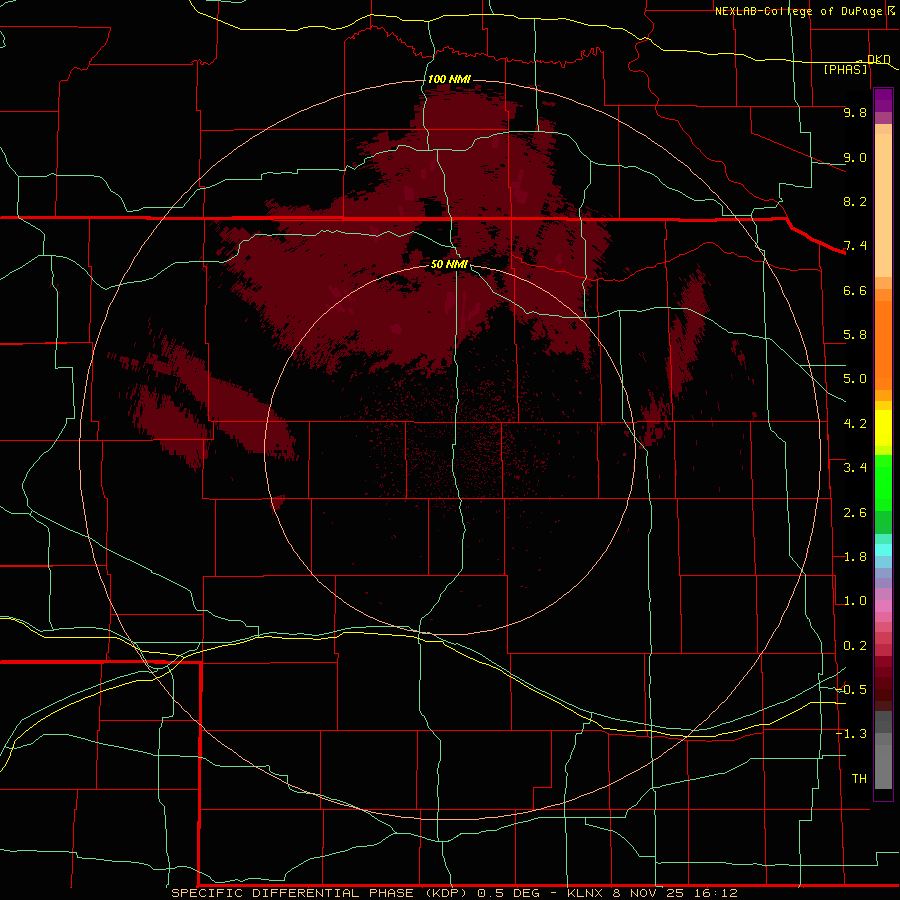The image size is (900, 900).
Task: Click the 7.4 scale value
Action: point(855,246)
